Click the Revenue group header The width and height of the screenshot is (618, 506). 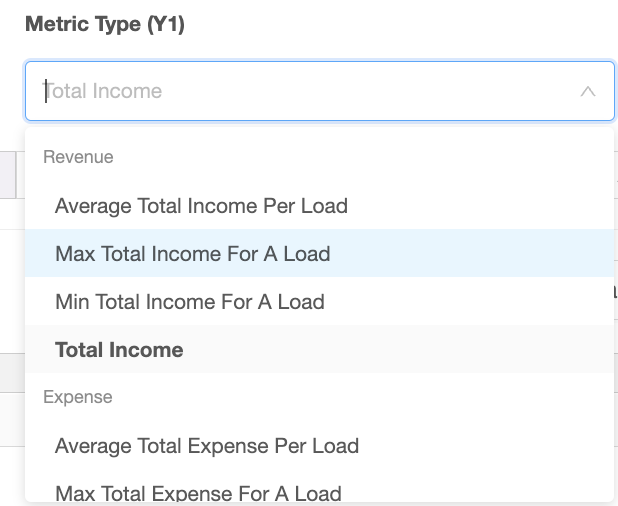coord(78,157)
